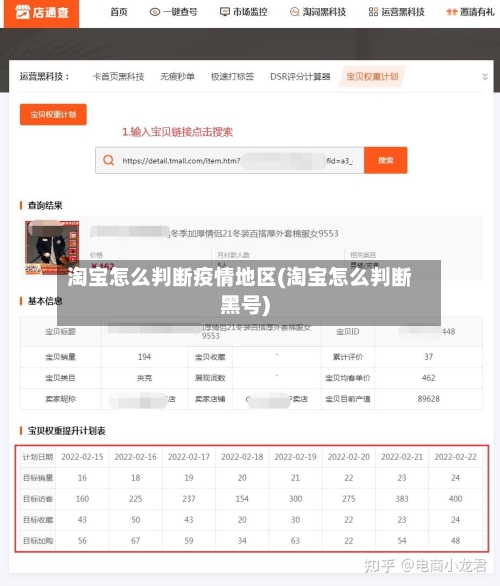Click the monitor icon beside 市场监控
Screen dimensions: 500x586
[x=225, y=12]
